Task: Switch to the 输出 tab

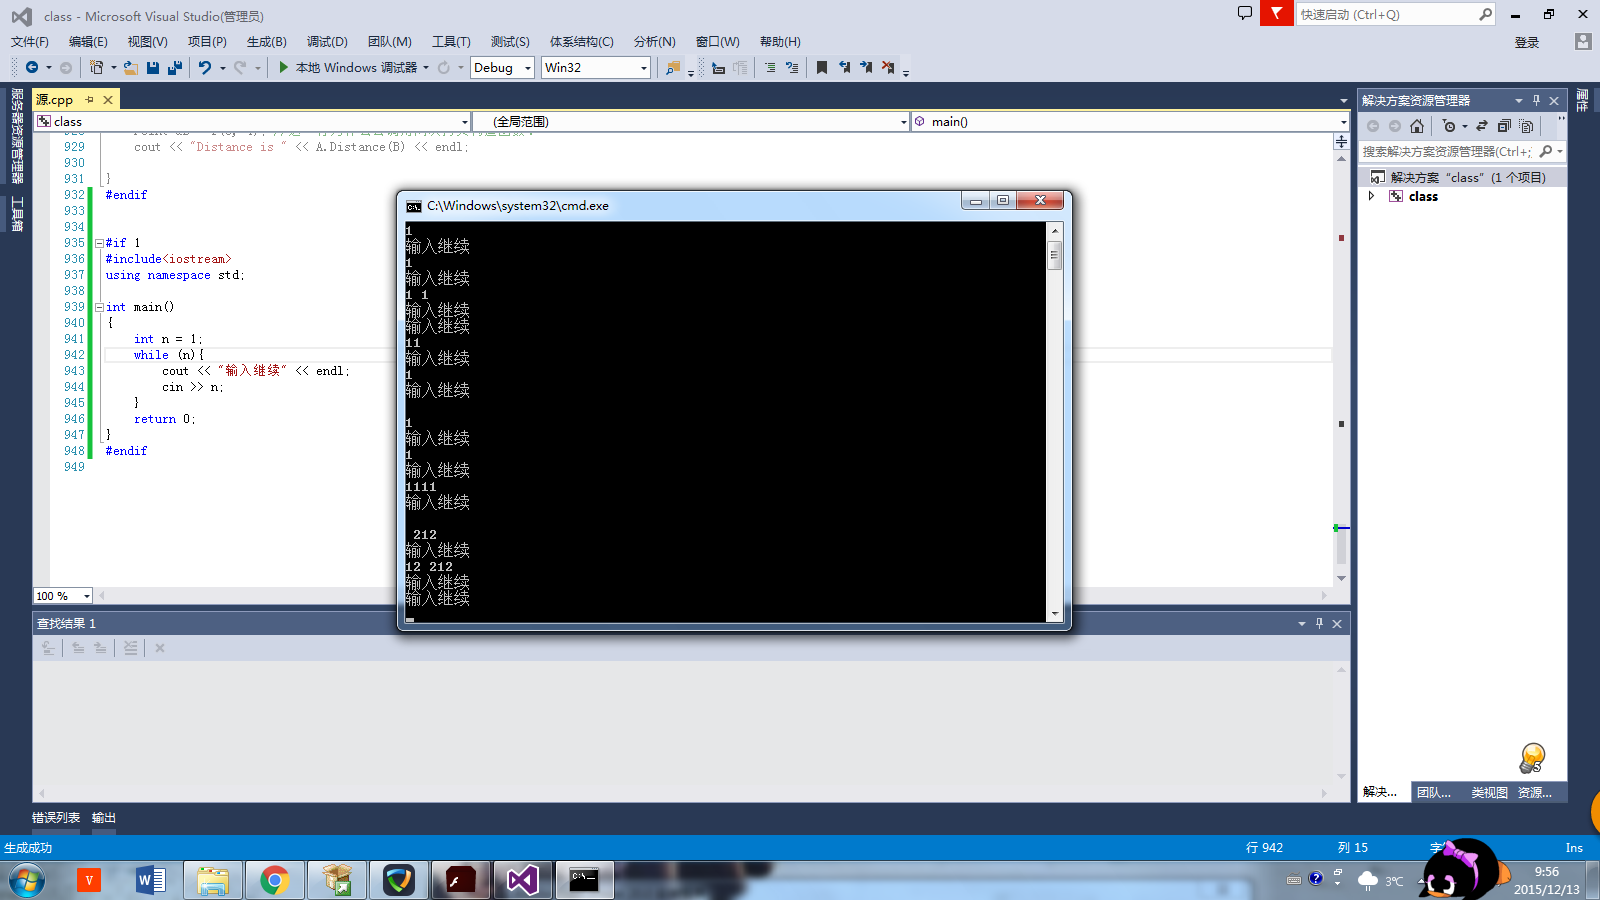Action: pos(104,818)
